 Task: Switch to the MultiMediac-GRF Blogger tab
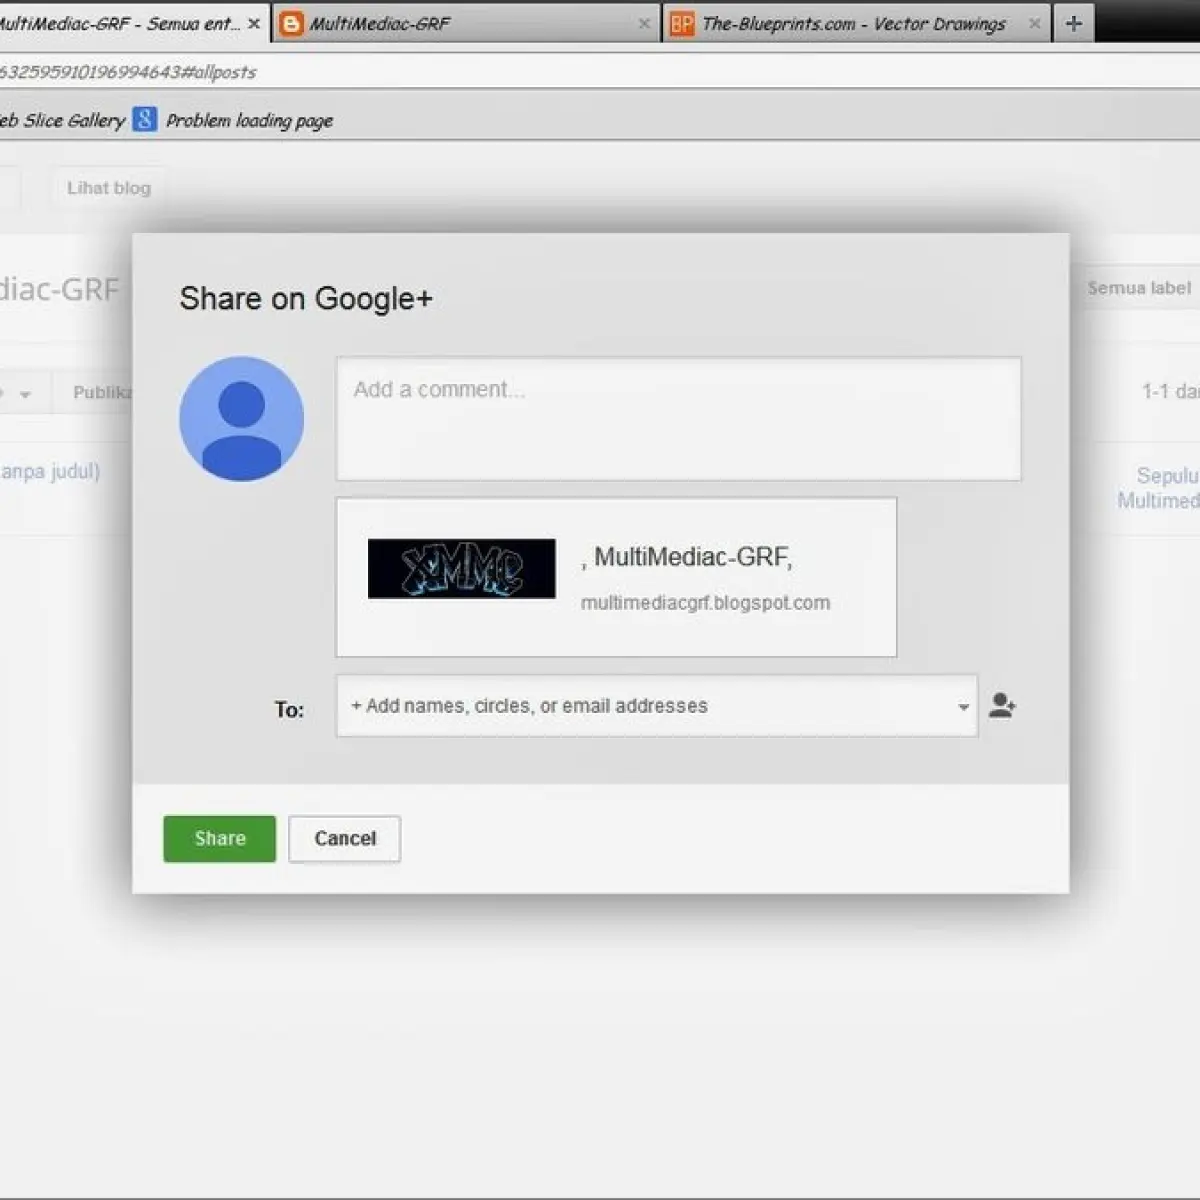click(468, 23)
